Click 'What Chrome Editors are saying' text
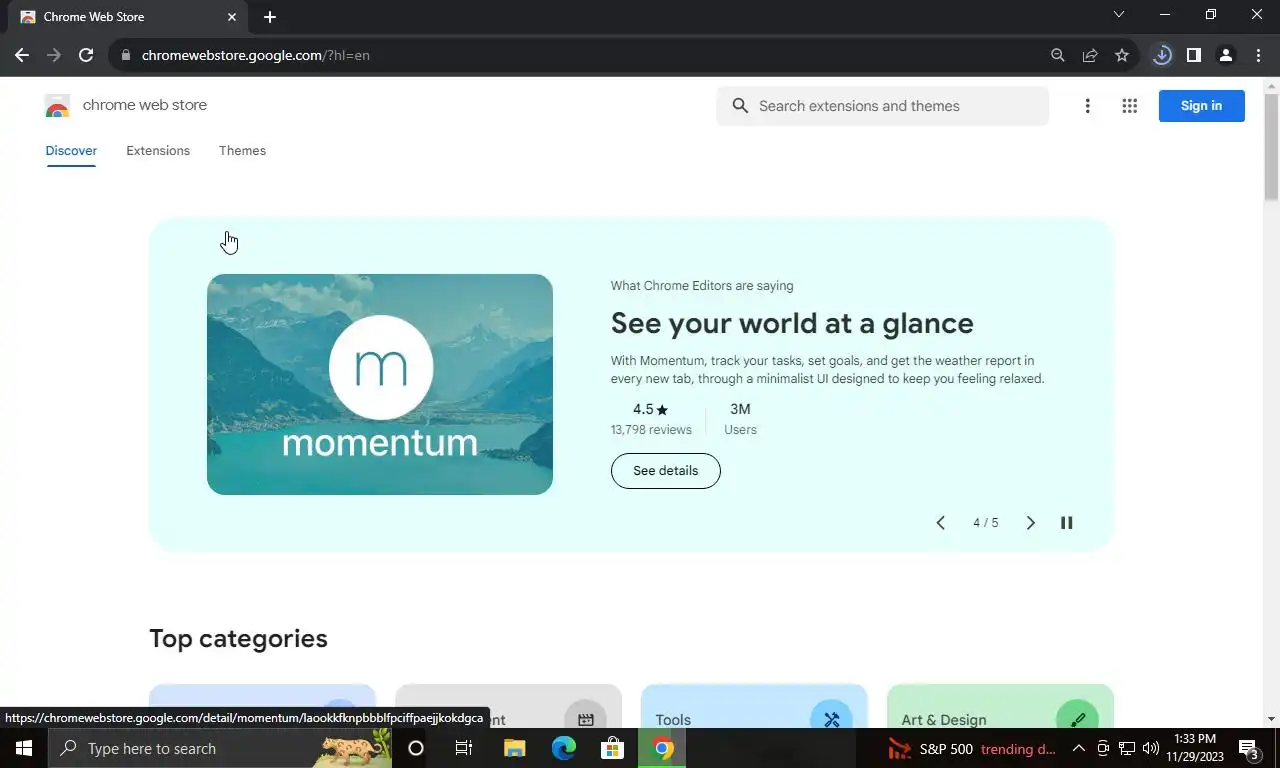The image size is (1280, 768). tap(702, 286)
